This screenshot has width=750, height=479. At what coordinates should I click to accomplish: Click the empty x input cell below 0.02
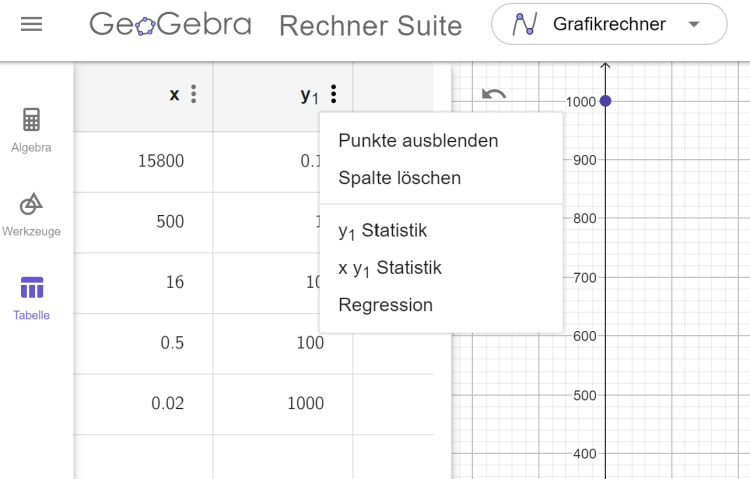click(x=143, y=457)
